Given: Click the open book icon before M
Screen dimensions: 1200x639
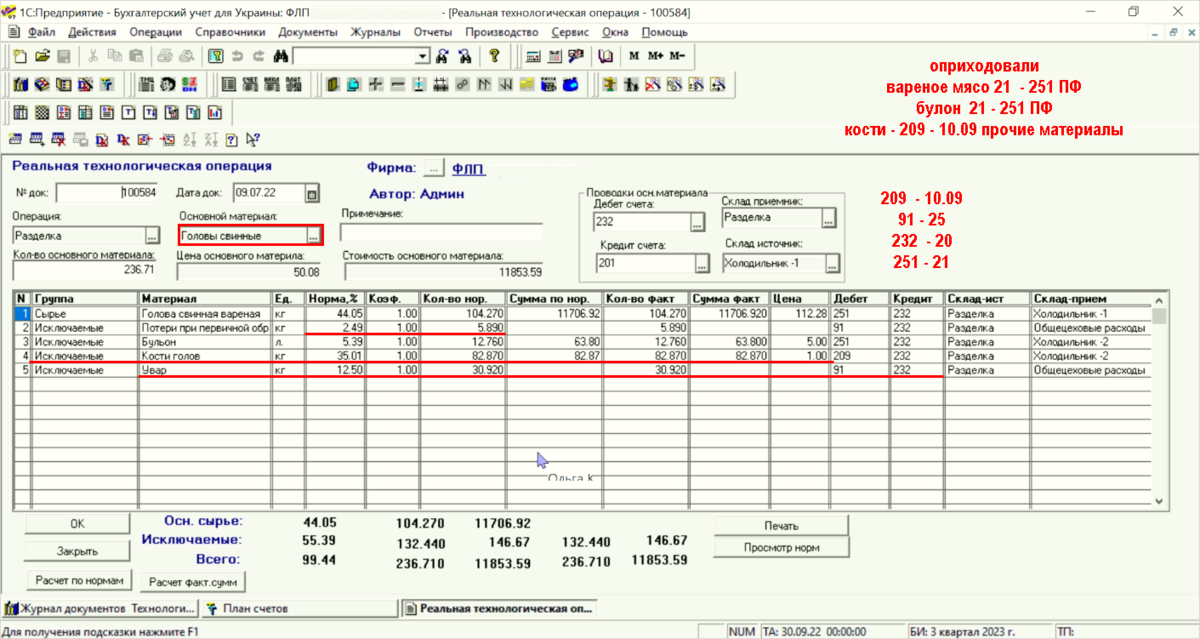Looking at the screenshot, I should point(606,56).
